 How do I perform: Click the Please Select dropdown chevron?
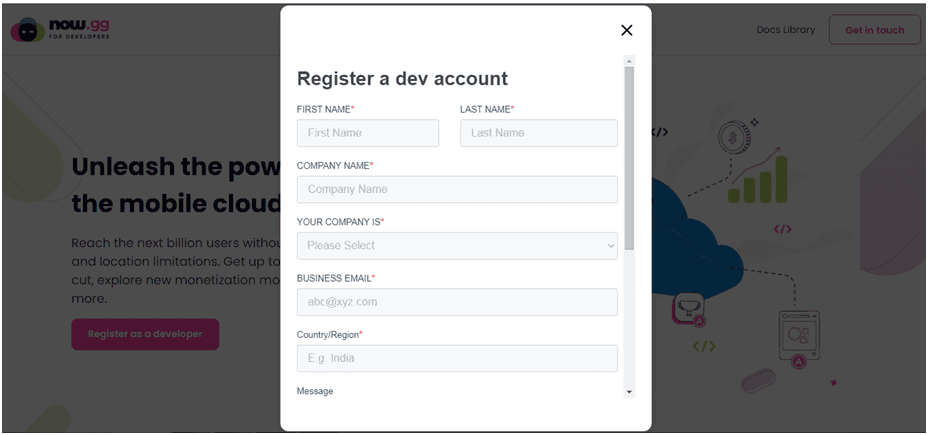pyautogui.click(x=611, y=246)
